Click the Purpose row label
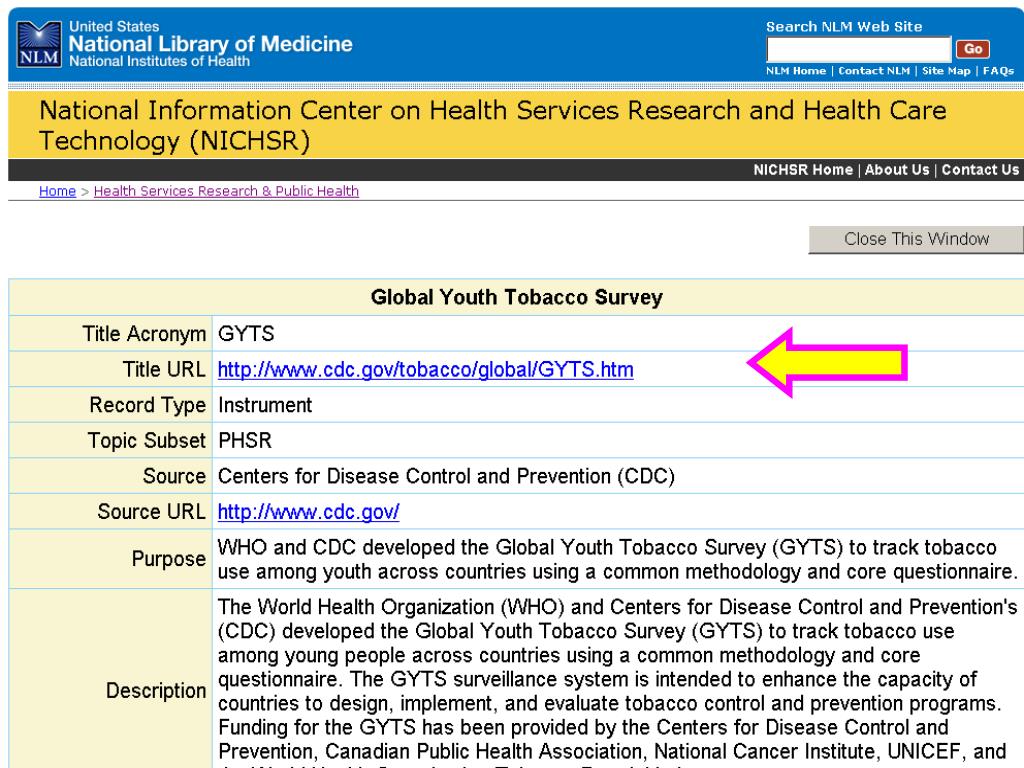This screenshot has height=768, width=1024. tap(168, 559)
